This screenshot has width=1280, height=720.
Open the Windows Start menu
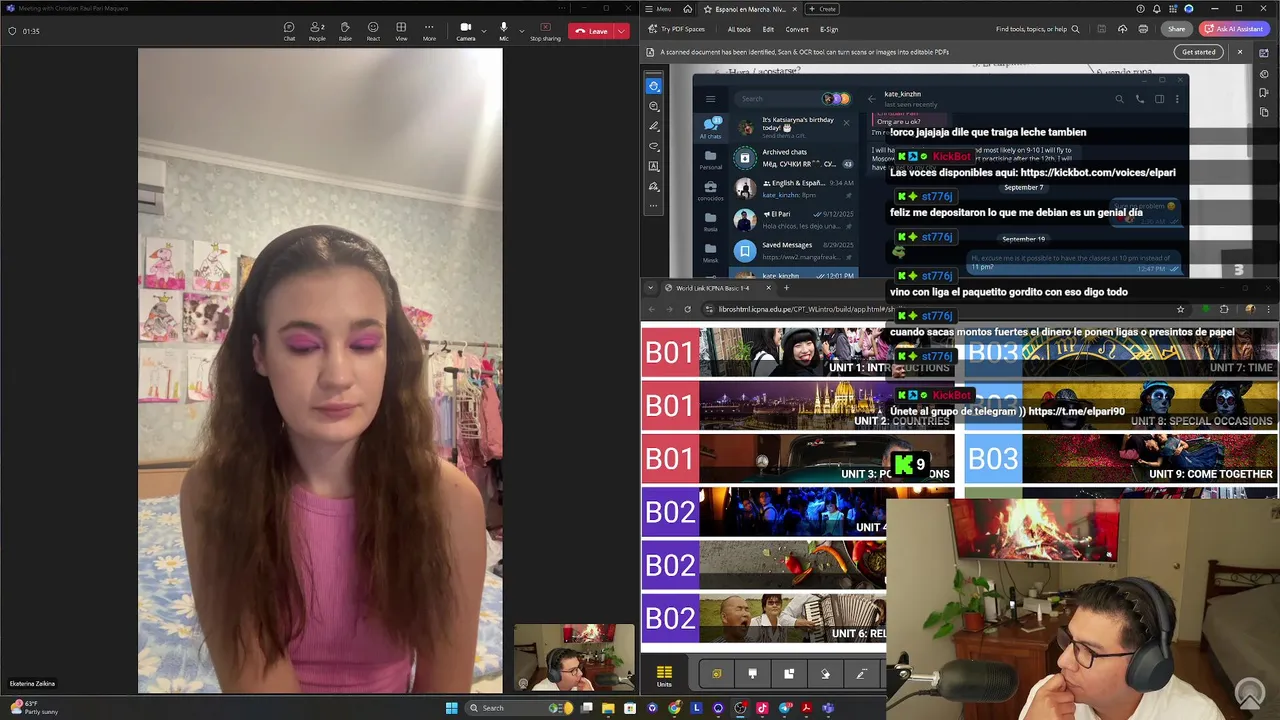[x=452, y=708]
